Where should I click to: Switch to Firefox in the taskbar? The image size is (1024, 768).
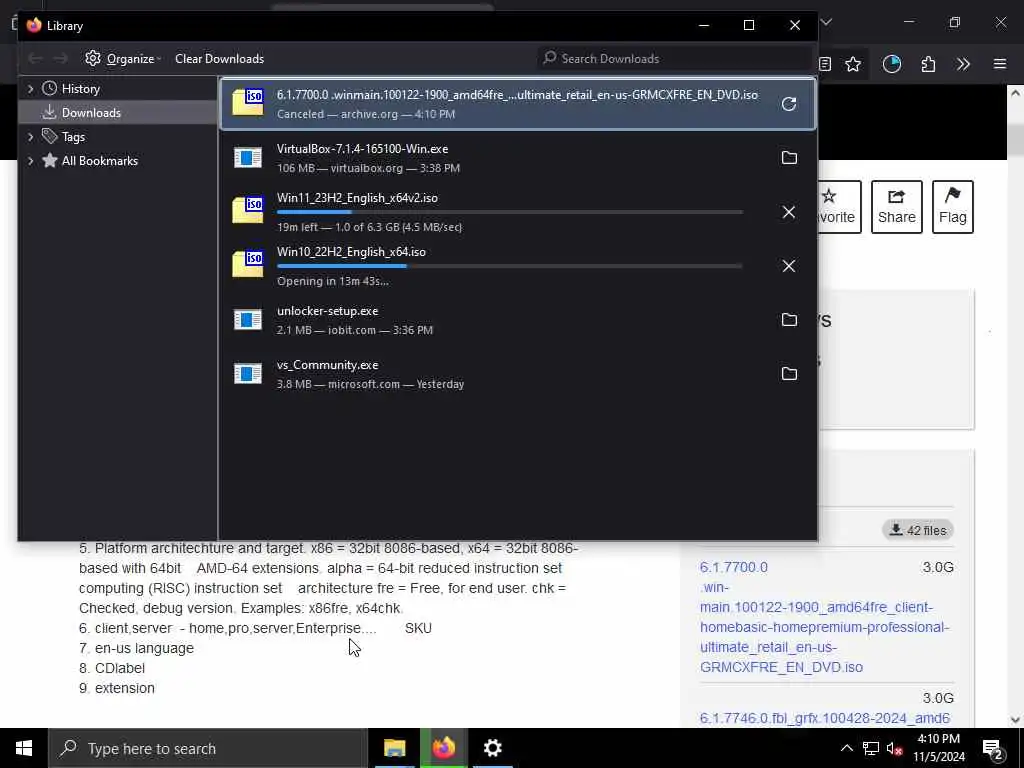[x=443, y=748]
